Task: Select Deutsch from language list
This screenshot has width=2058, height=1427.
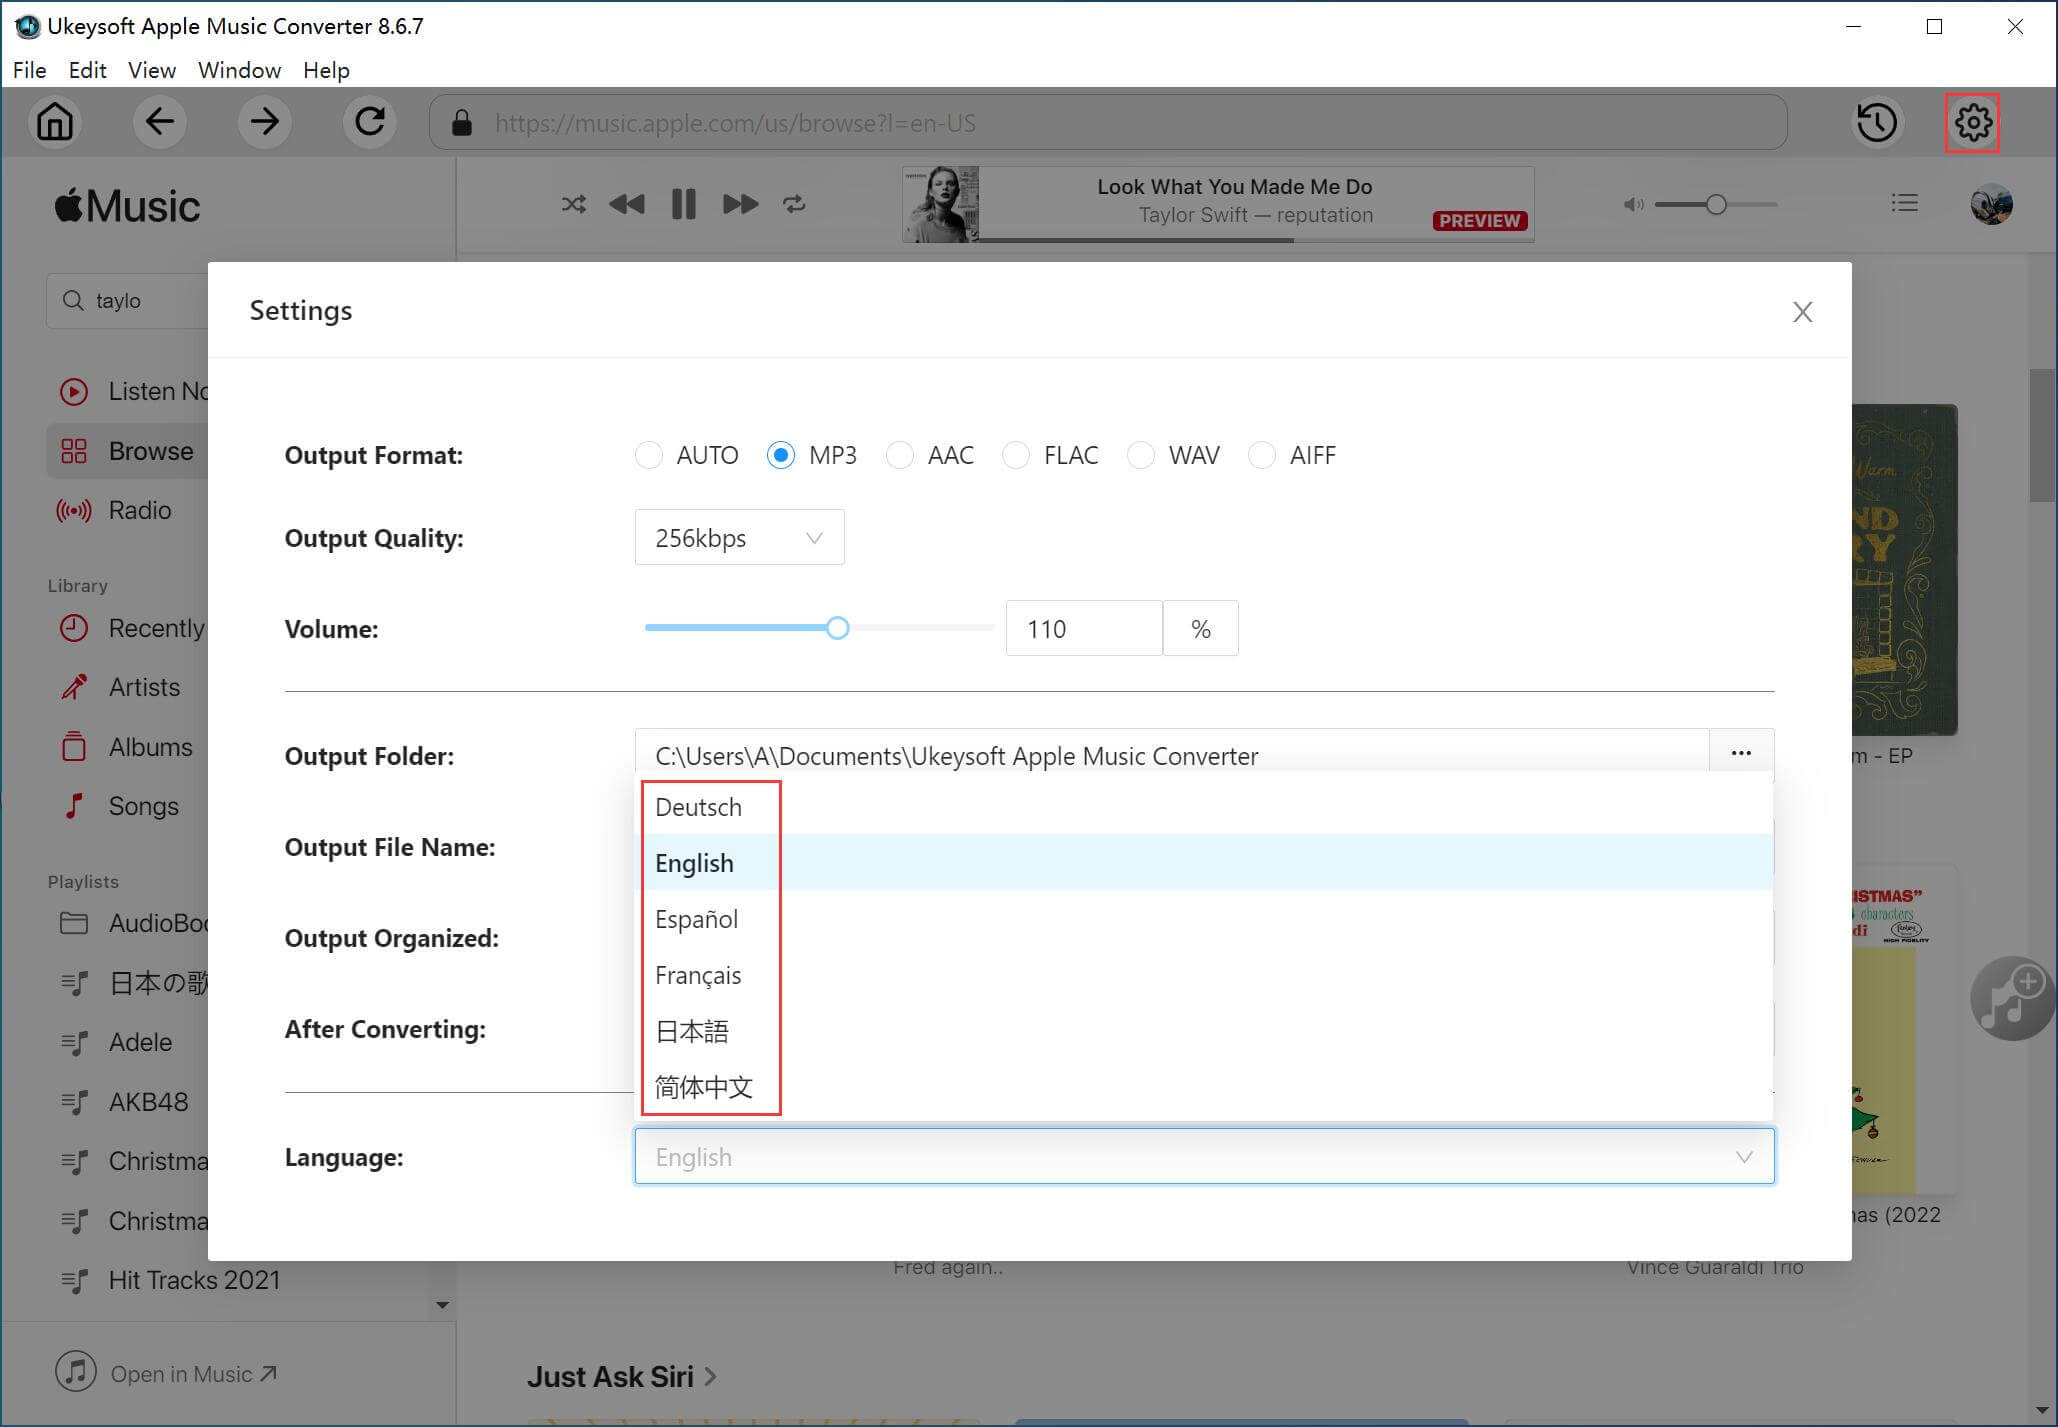Action: [697, 806]
